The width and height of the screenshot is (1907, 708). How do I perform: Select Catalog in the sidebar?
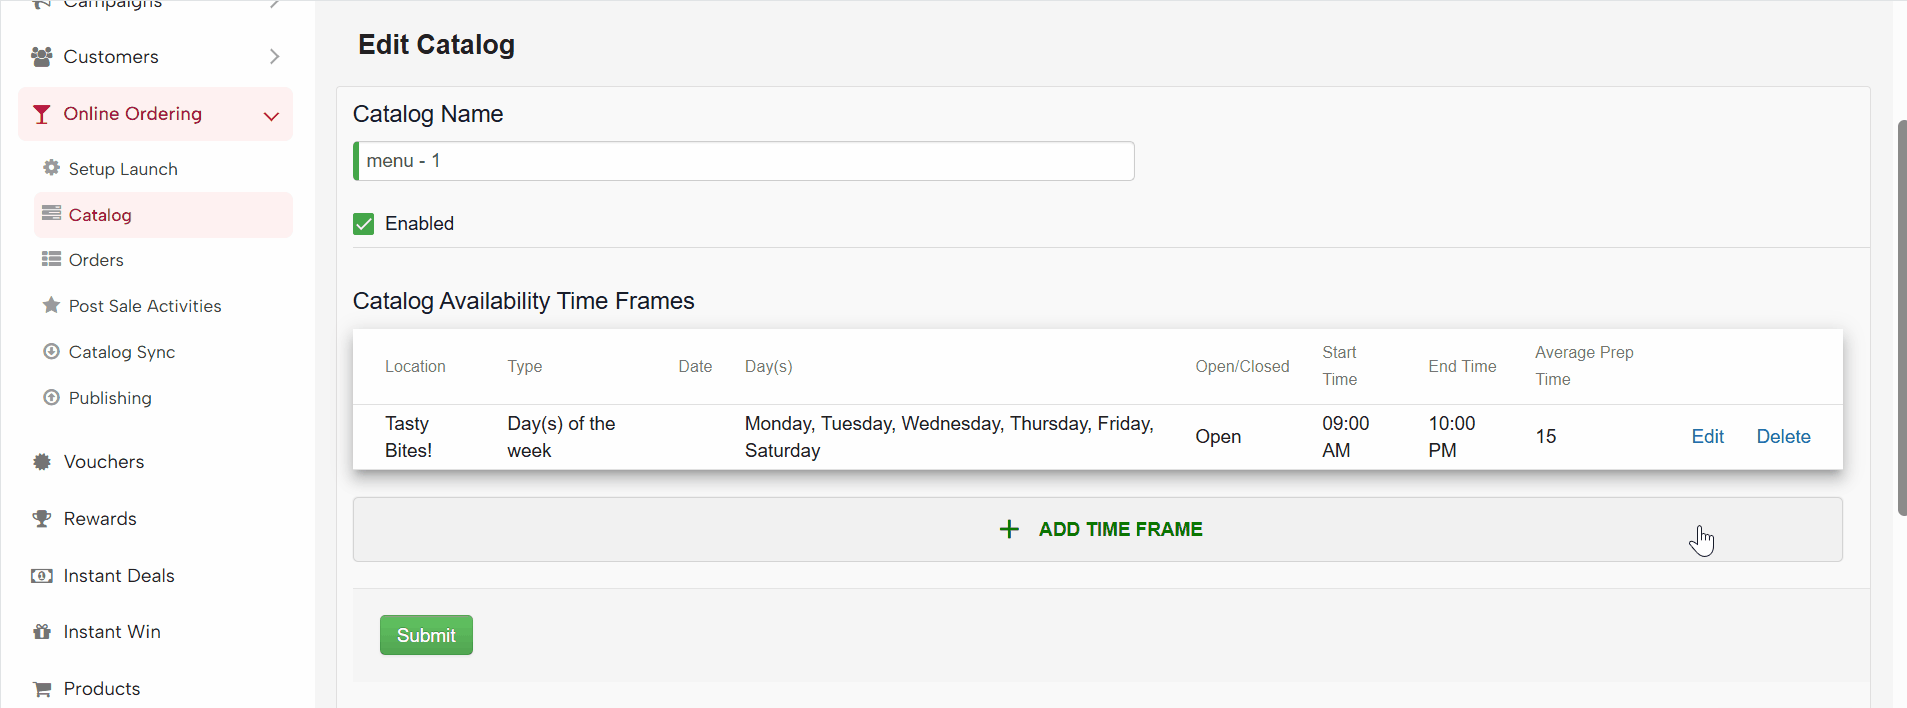pyautogui.click(x=163, y=215)
